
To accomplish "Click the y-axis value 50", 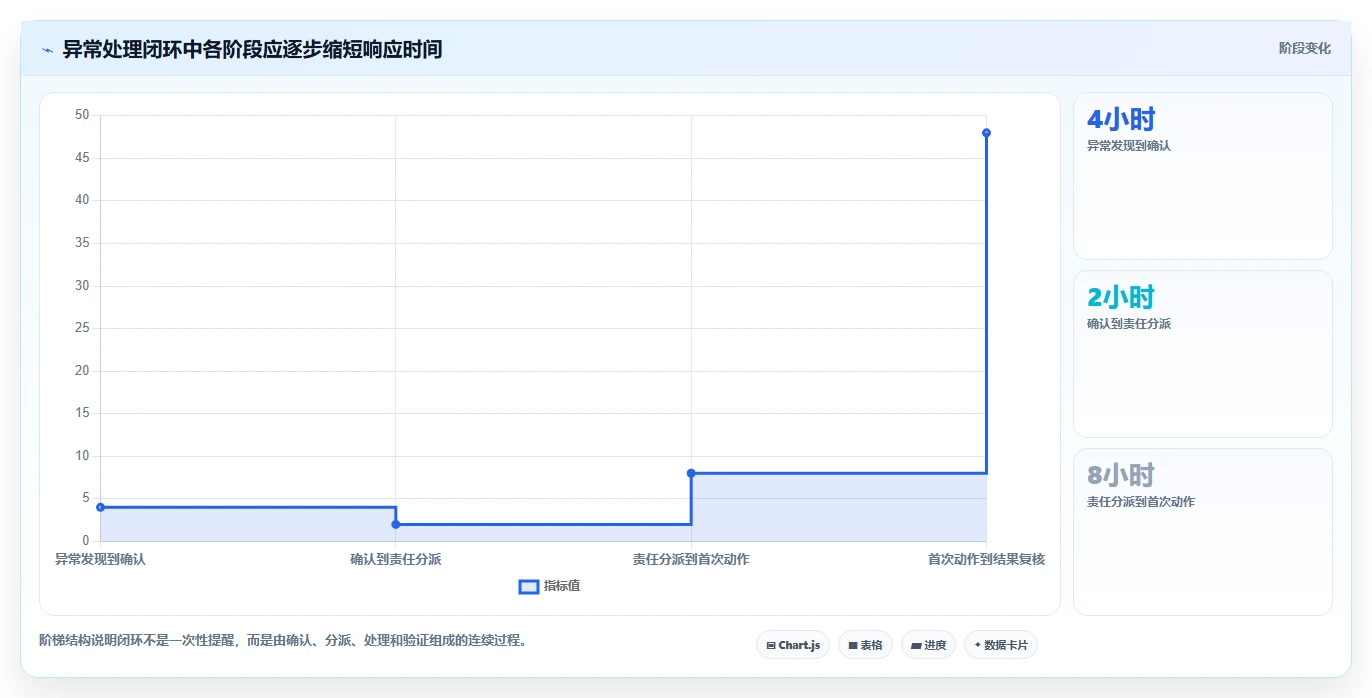I will 82,115.
